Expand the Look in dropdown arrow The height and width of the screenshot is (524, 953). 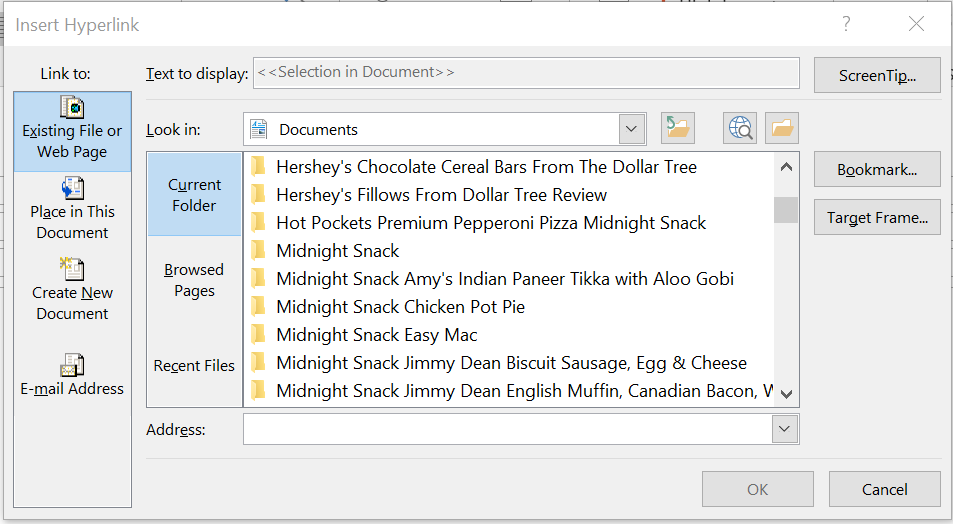tap(631, 129)
